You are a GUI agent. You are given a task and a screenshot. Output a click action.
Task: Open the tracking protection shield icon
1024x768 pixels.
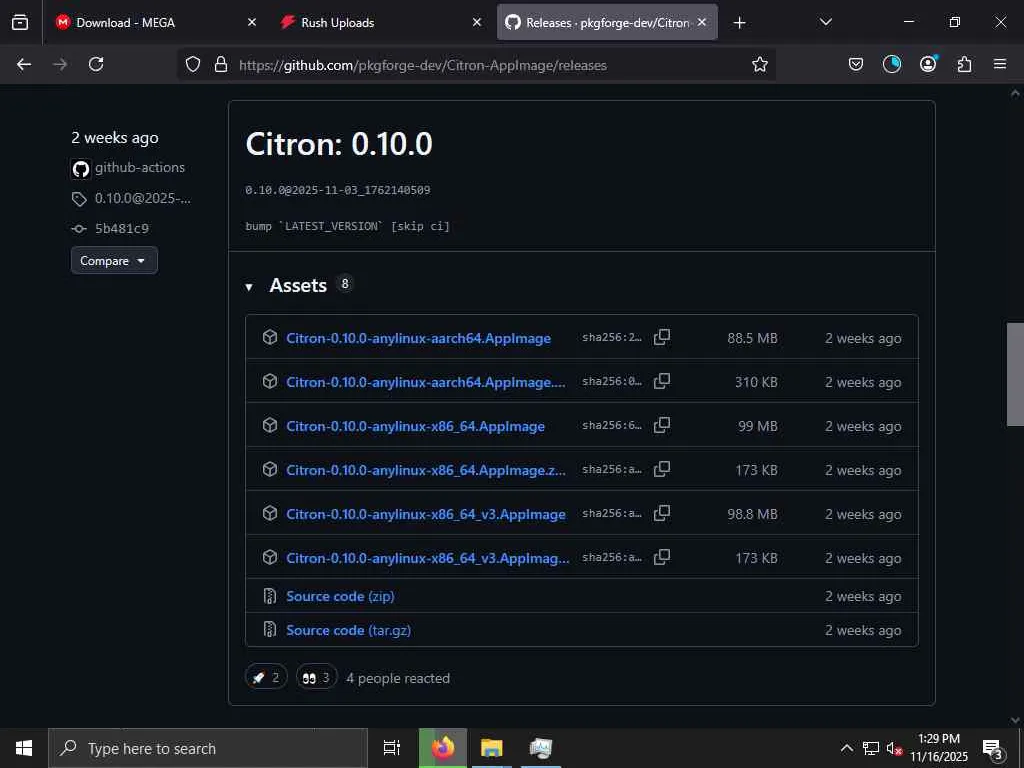tap(193, 65)
